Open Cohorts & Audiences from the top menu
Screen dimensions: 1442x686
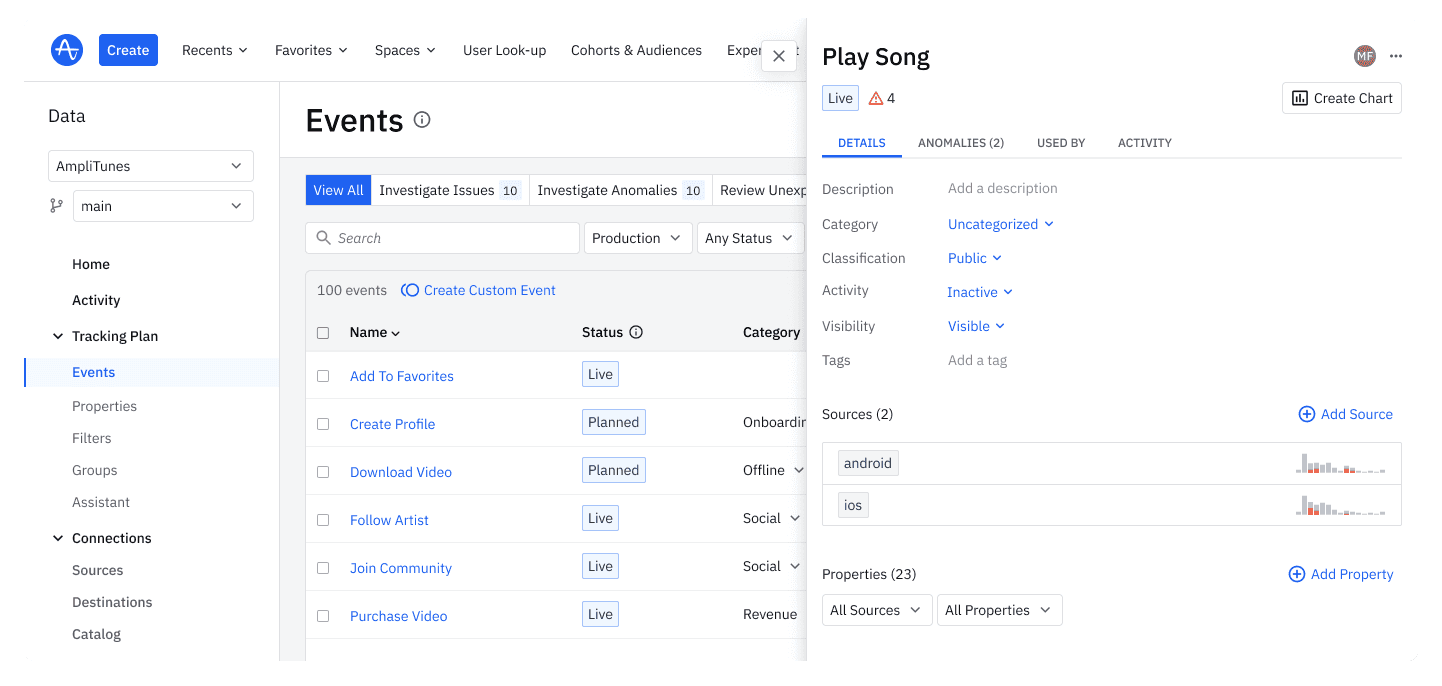pyautogui.click(x=636, y=50)
